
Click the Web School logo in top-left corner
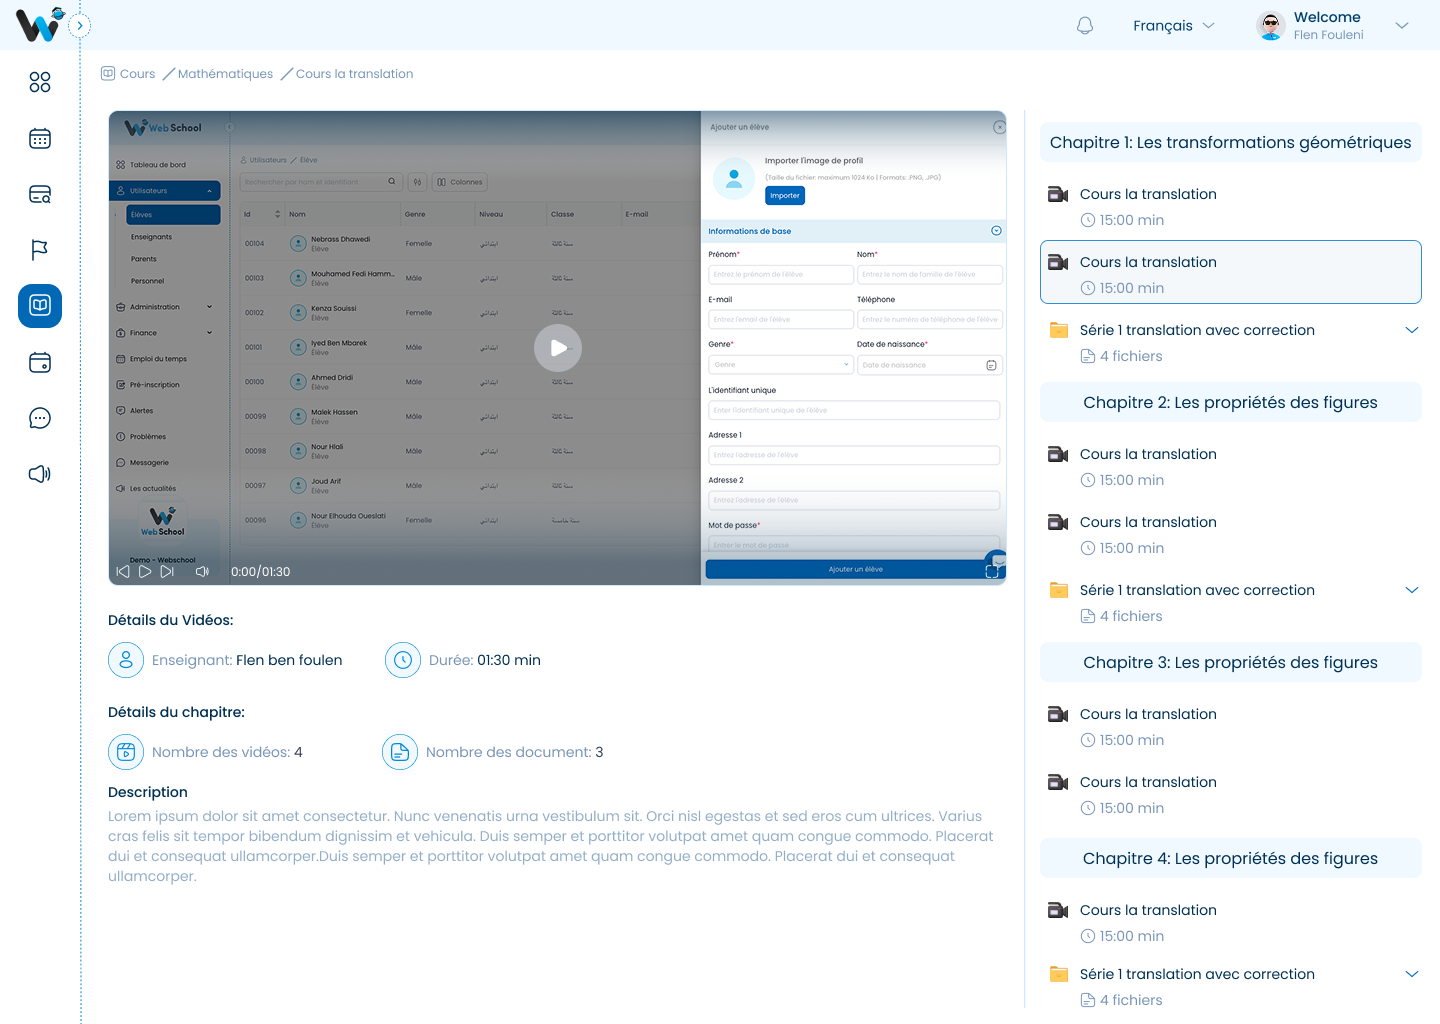[40, 24]
